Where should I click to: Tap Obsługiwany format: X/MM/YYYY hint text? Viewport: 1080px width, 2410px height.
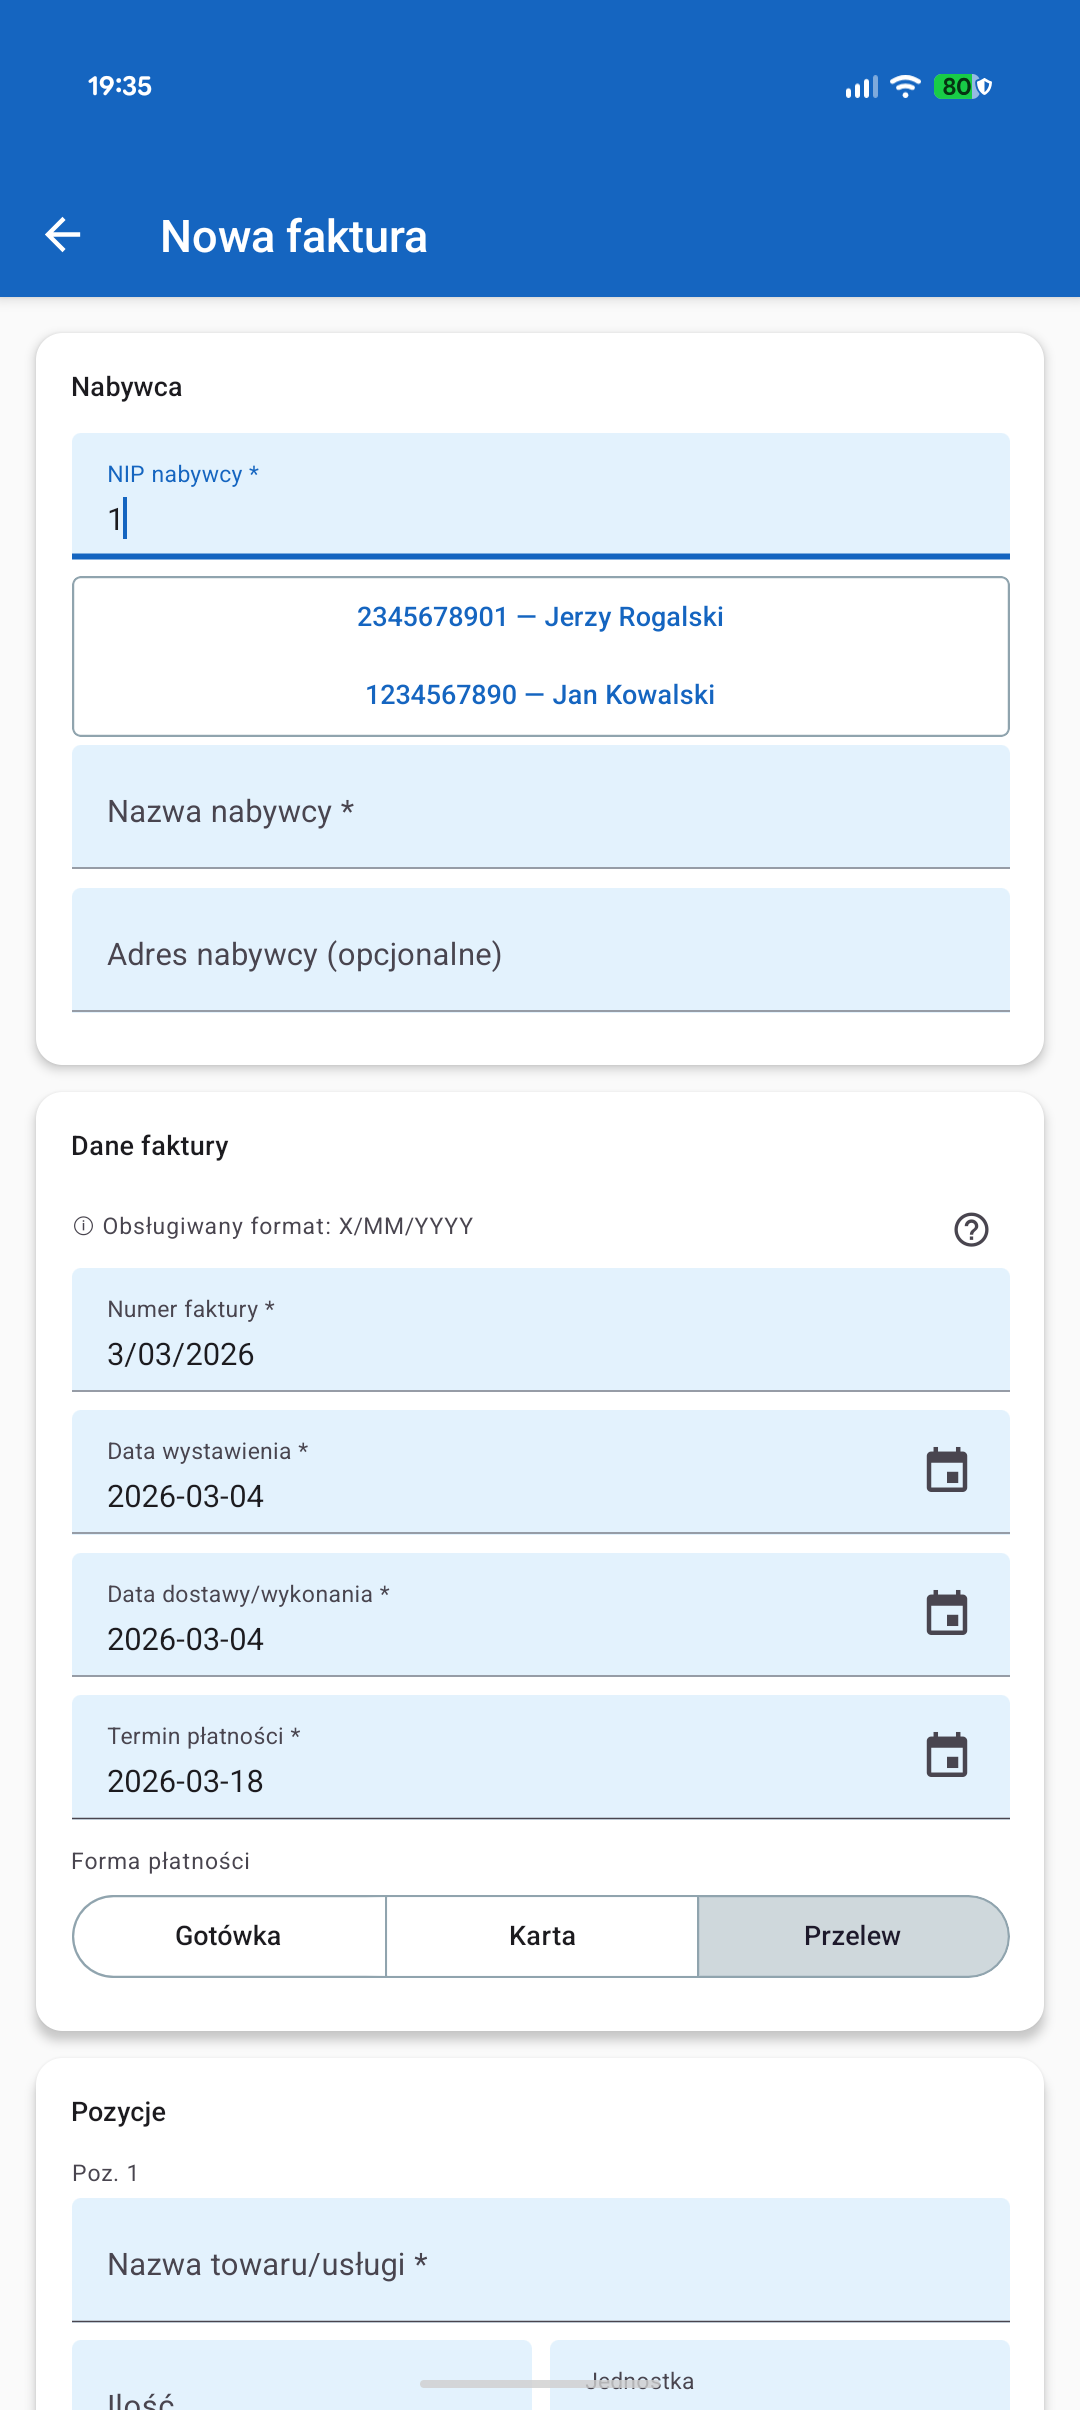click(288, 1226)
